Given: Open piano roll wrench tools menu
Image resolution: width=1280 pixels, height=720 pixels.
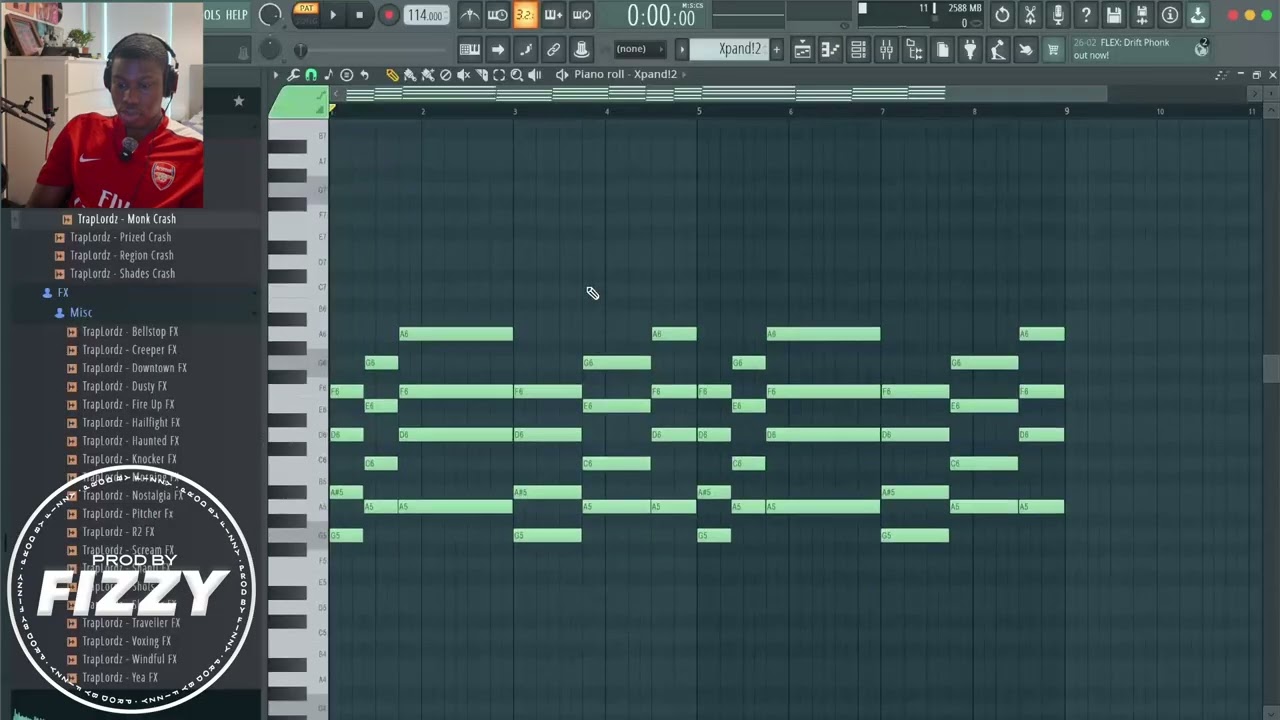Looking at the screenshot, I should click(293, 75).
